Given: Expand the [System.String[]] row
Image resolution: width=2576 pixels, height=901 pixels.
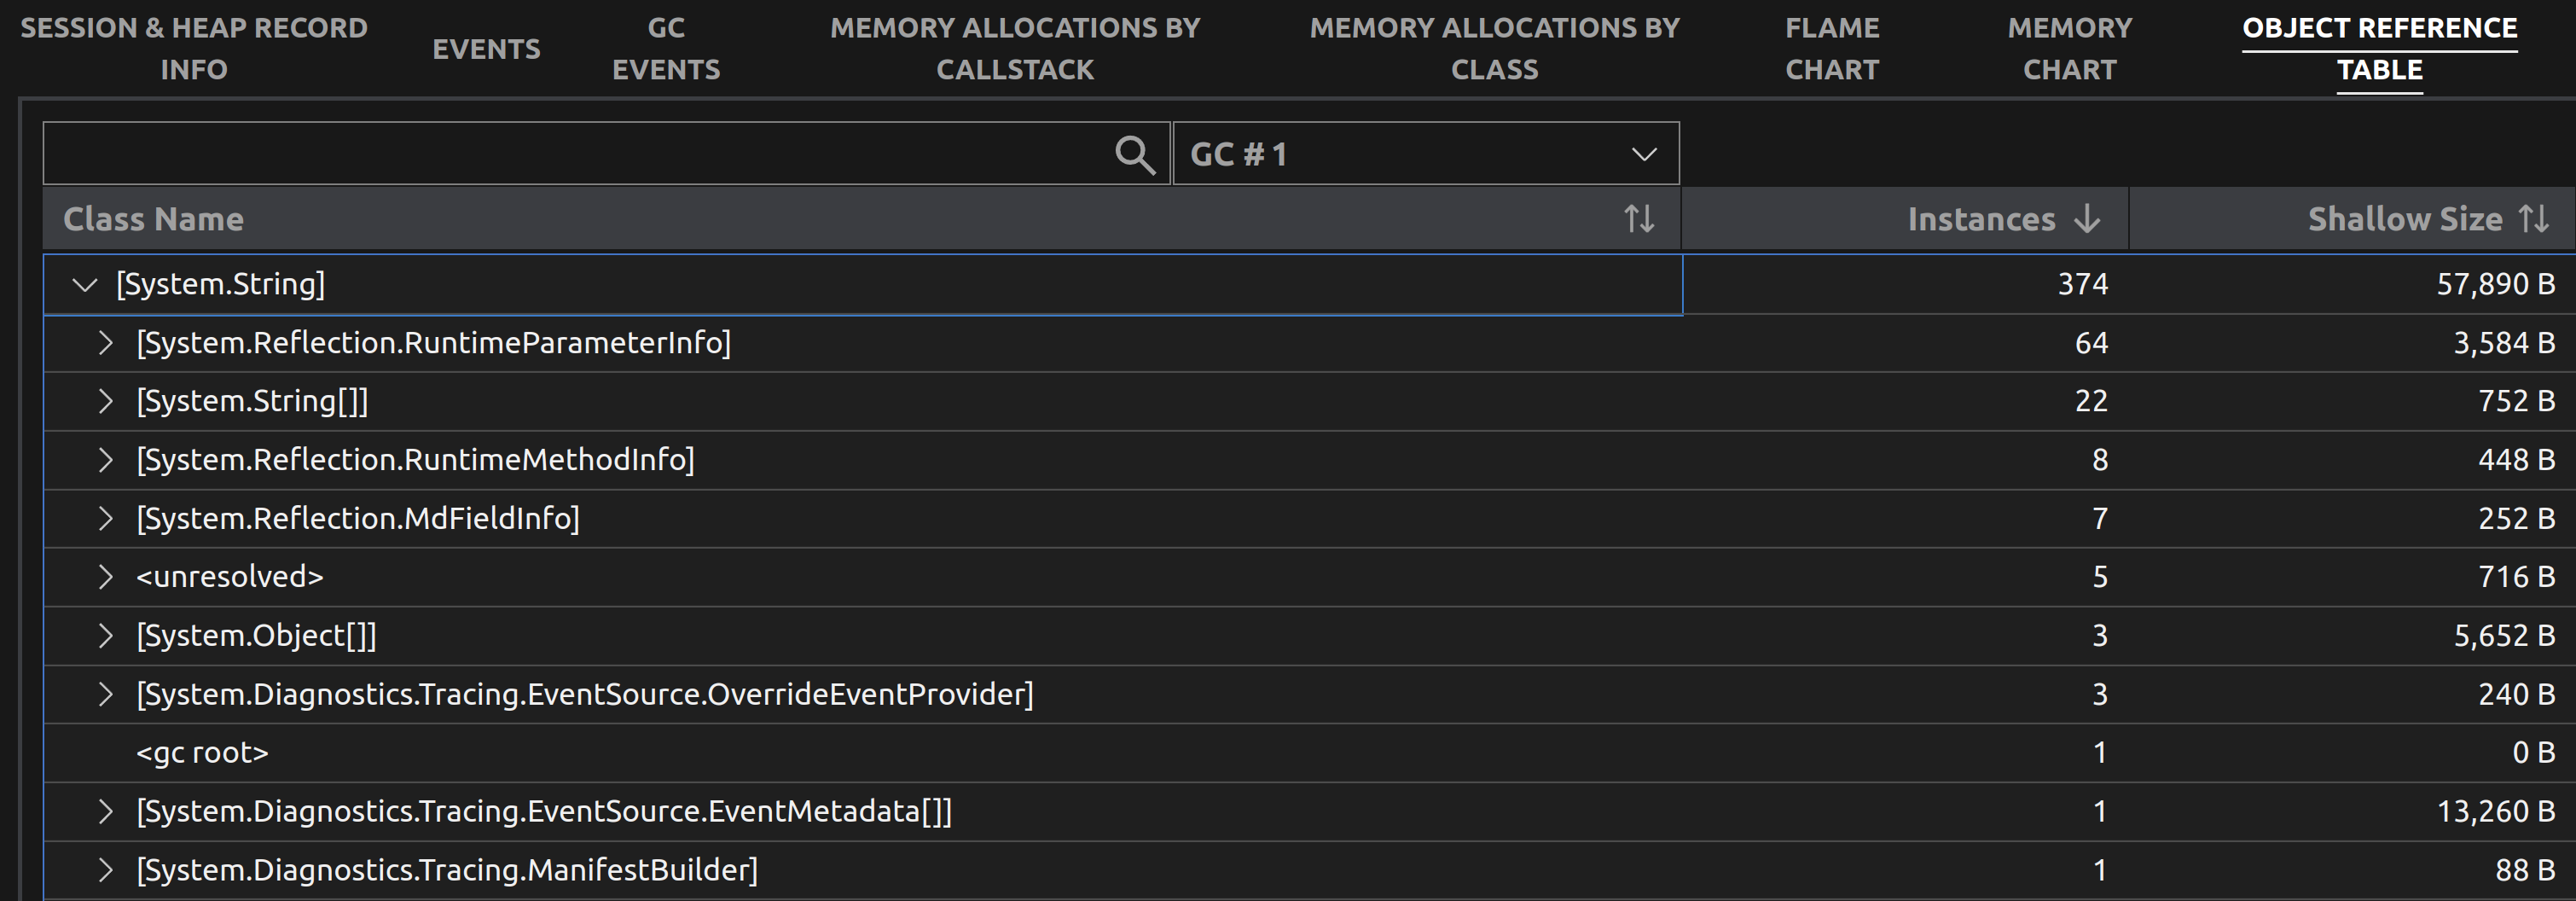Looking at the screenshot, I should click(105, 401).
